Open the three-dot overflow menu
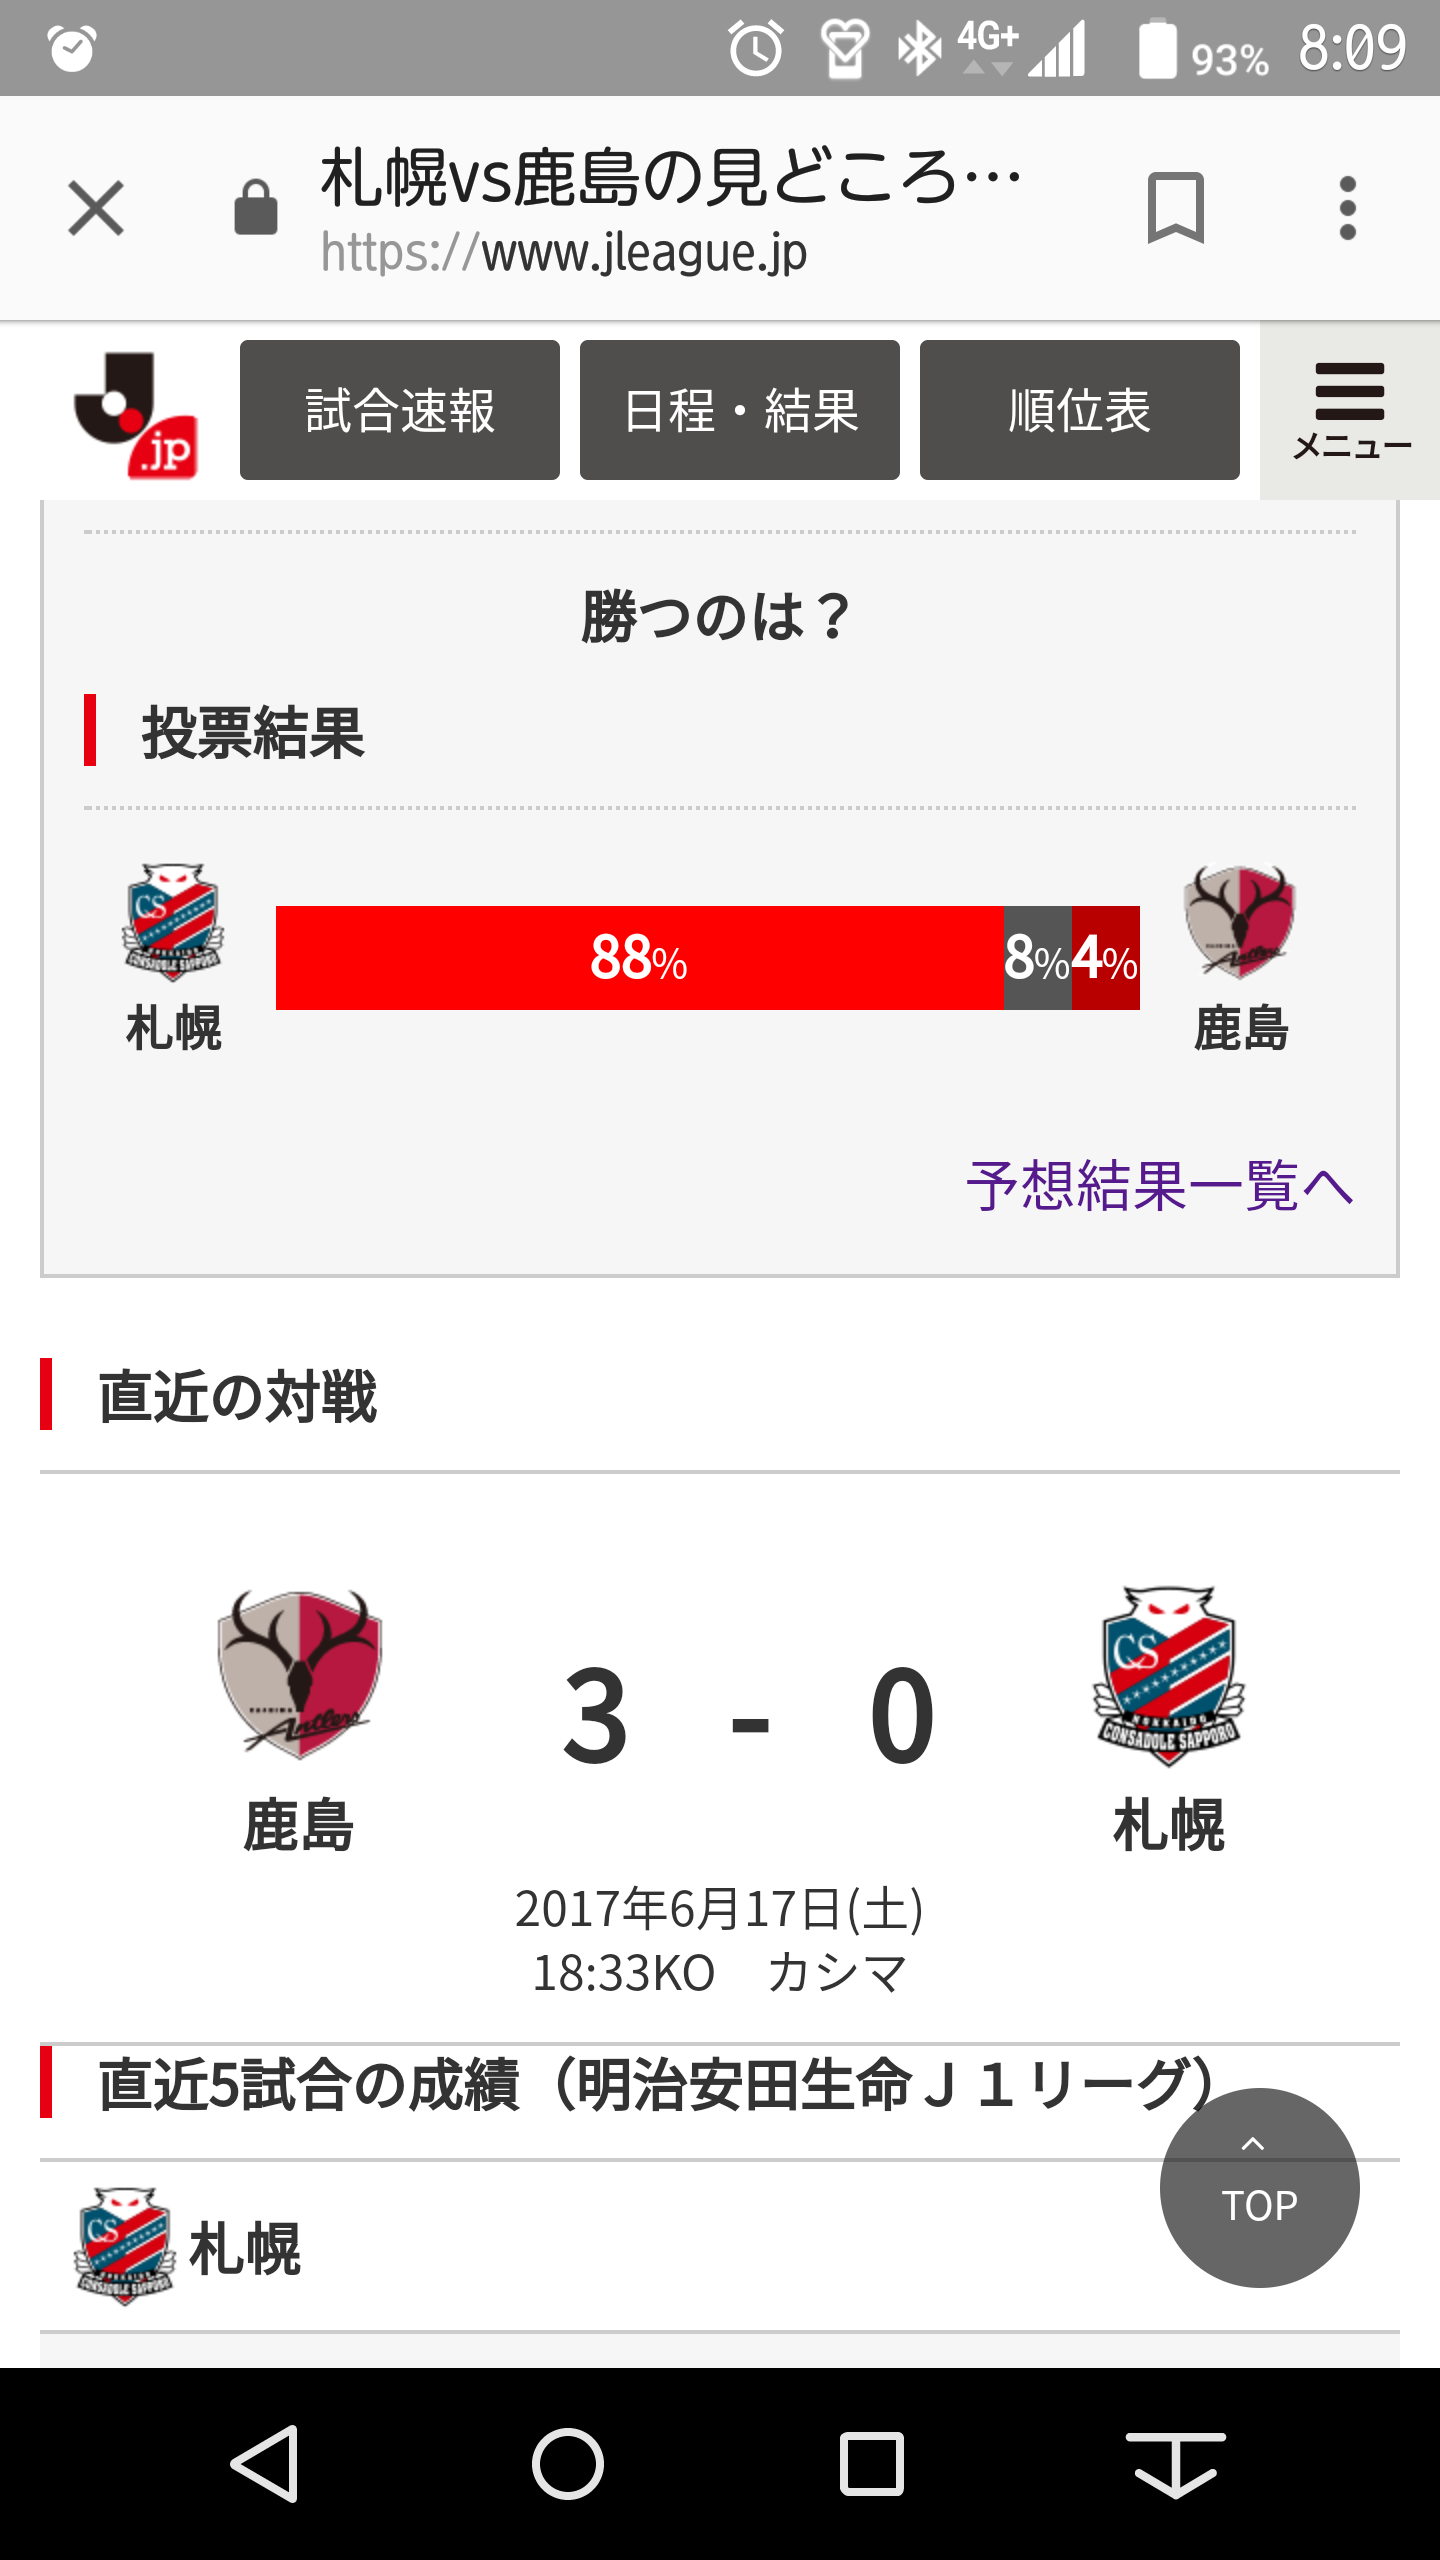Image resolution: width=1440 pixels, height=2560 pixels. [1347, 208]
